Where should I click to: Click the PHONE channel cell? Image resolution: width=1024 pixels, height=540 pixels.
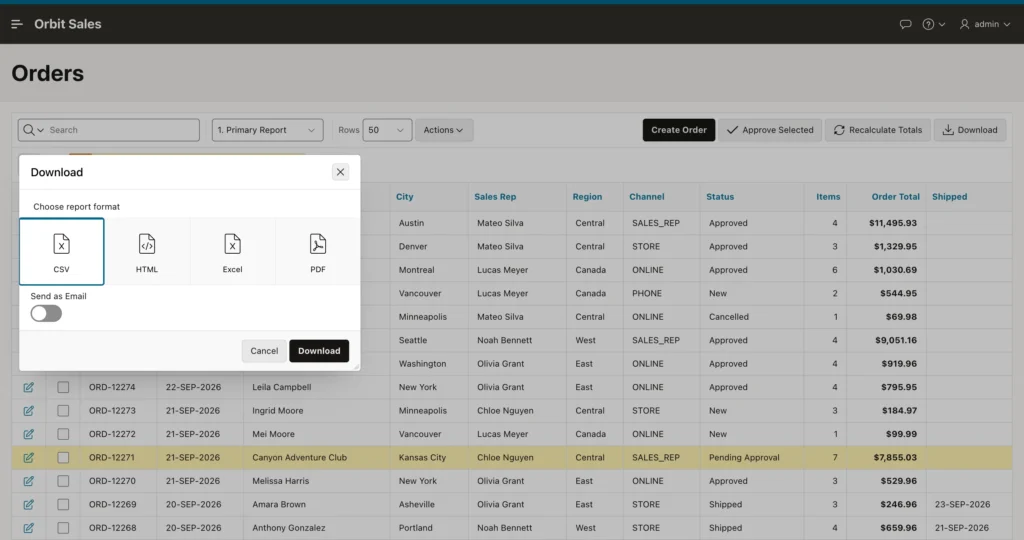(647, 293)
